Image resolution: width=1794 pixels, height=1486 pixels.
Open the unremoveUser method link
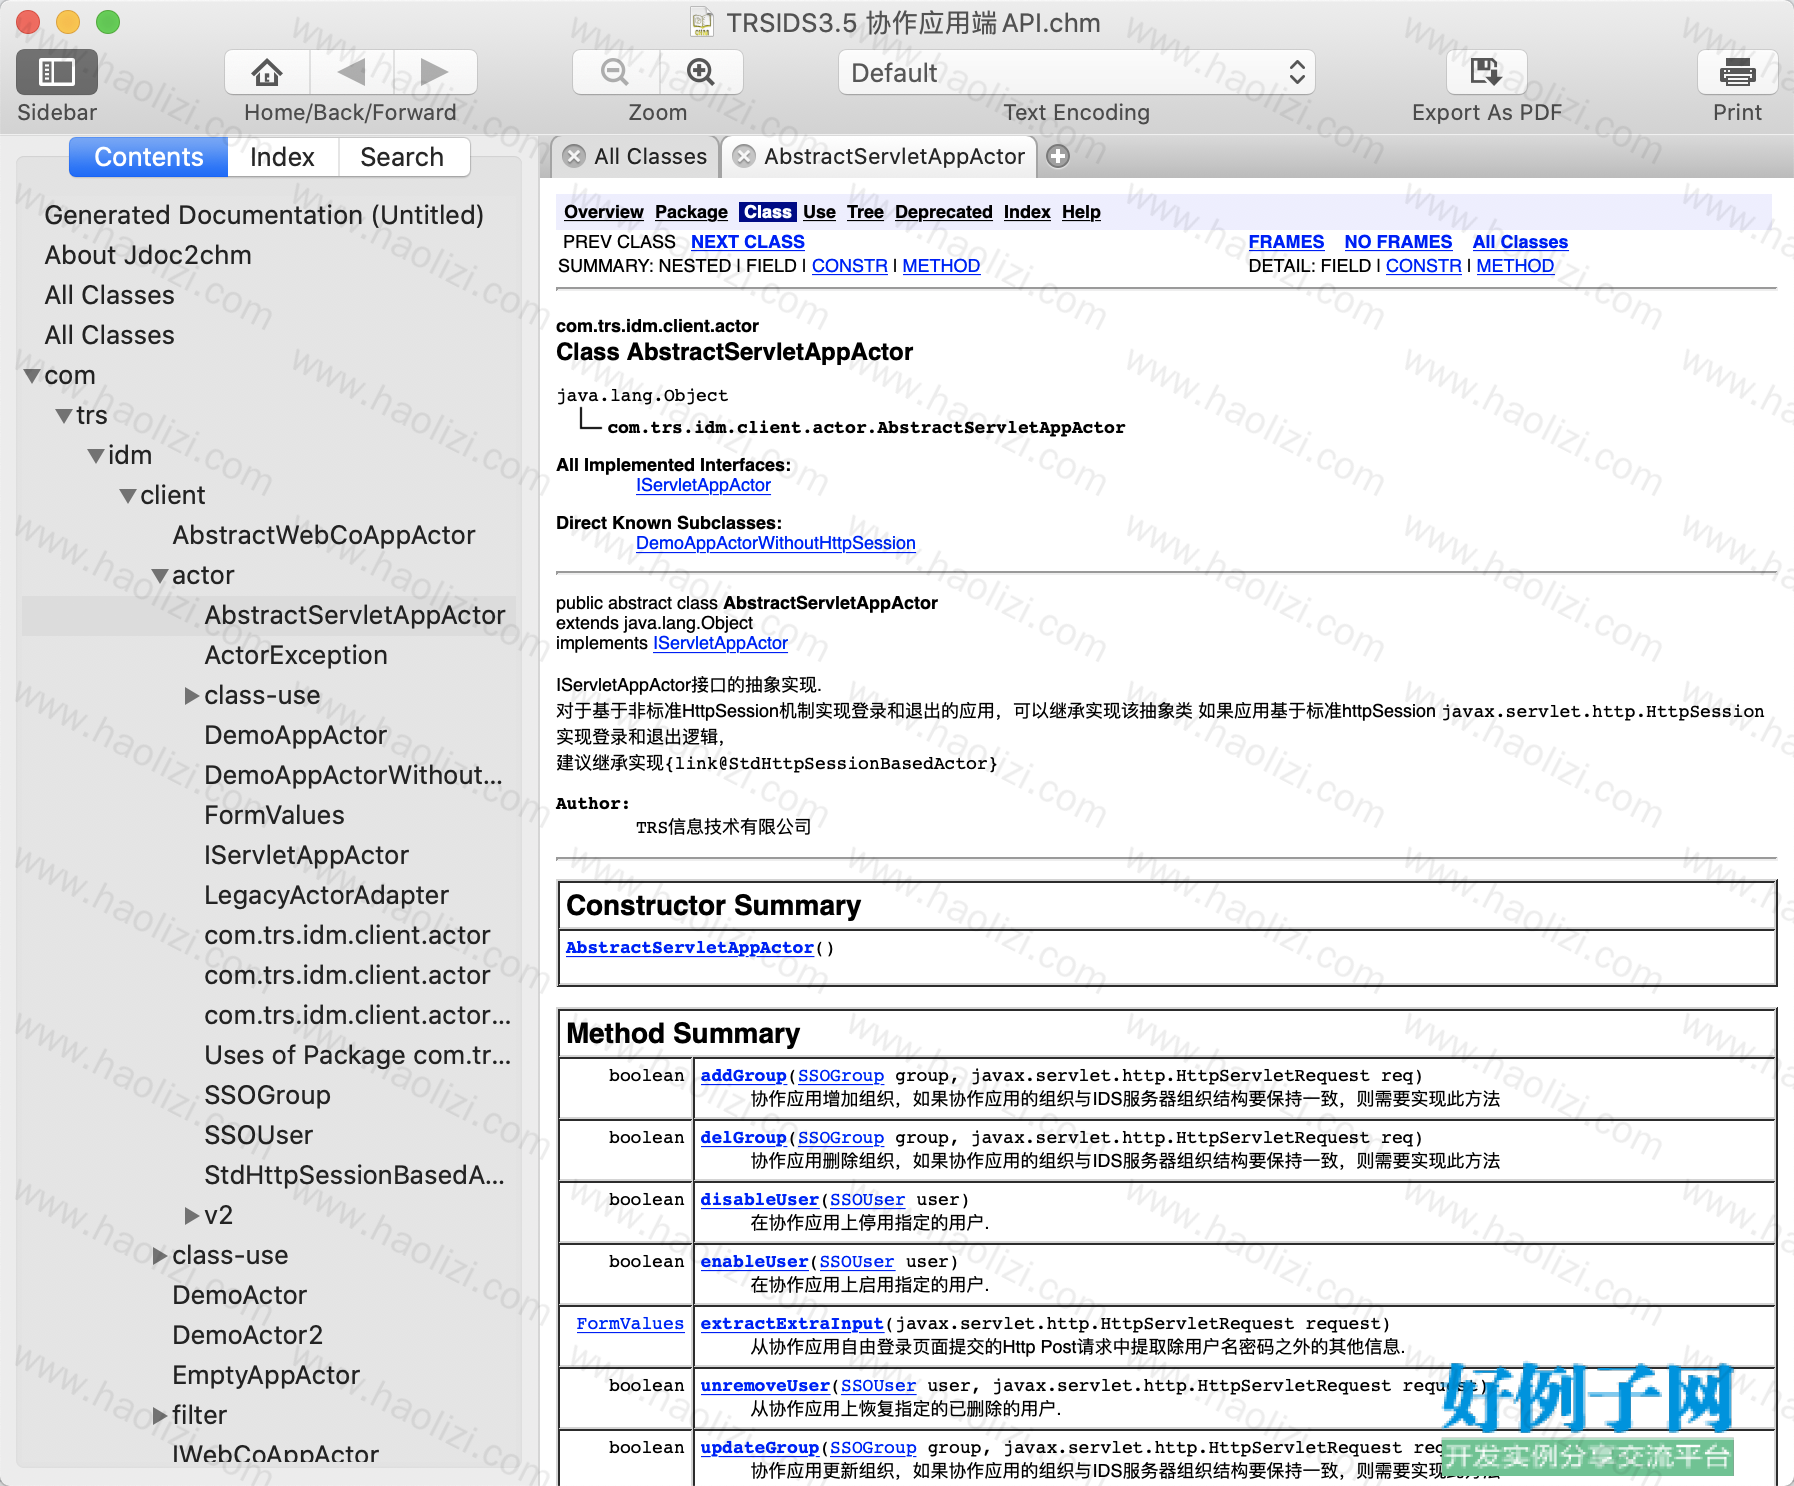coord(765,1386)
